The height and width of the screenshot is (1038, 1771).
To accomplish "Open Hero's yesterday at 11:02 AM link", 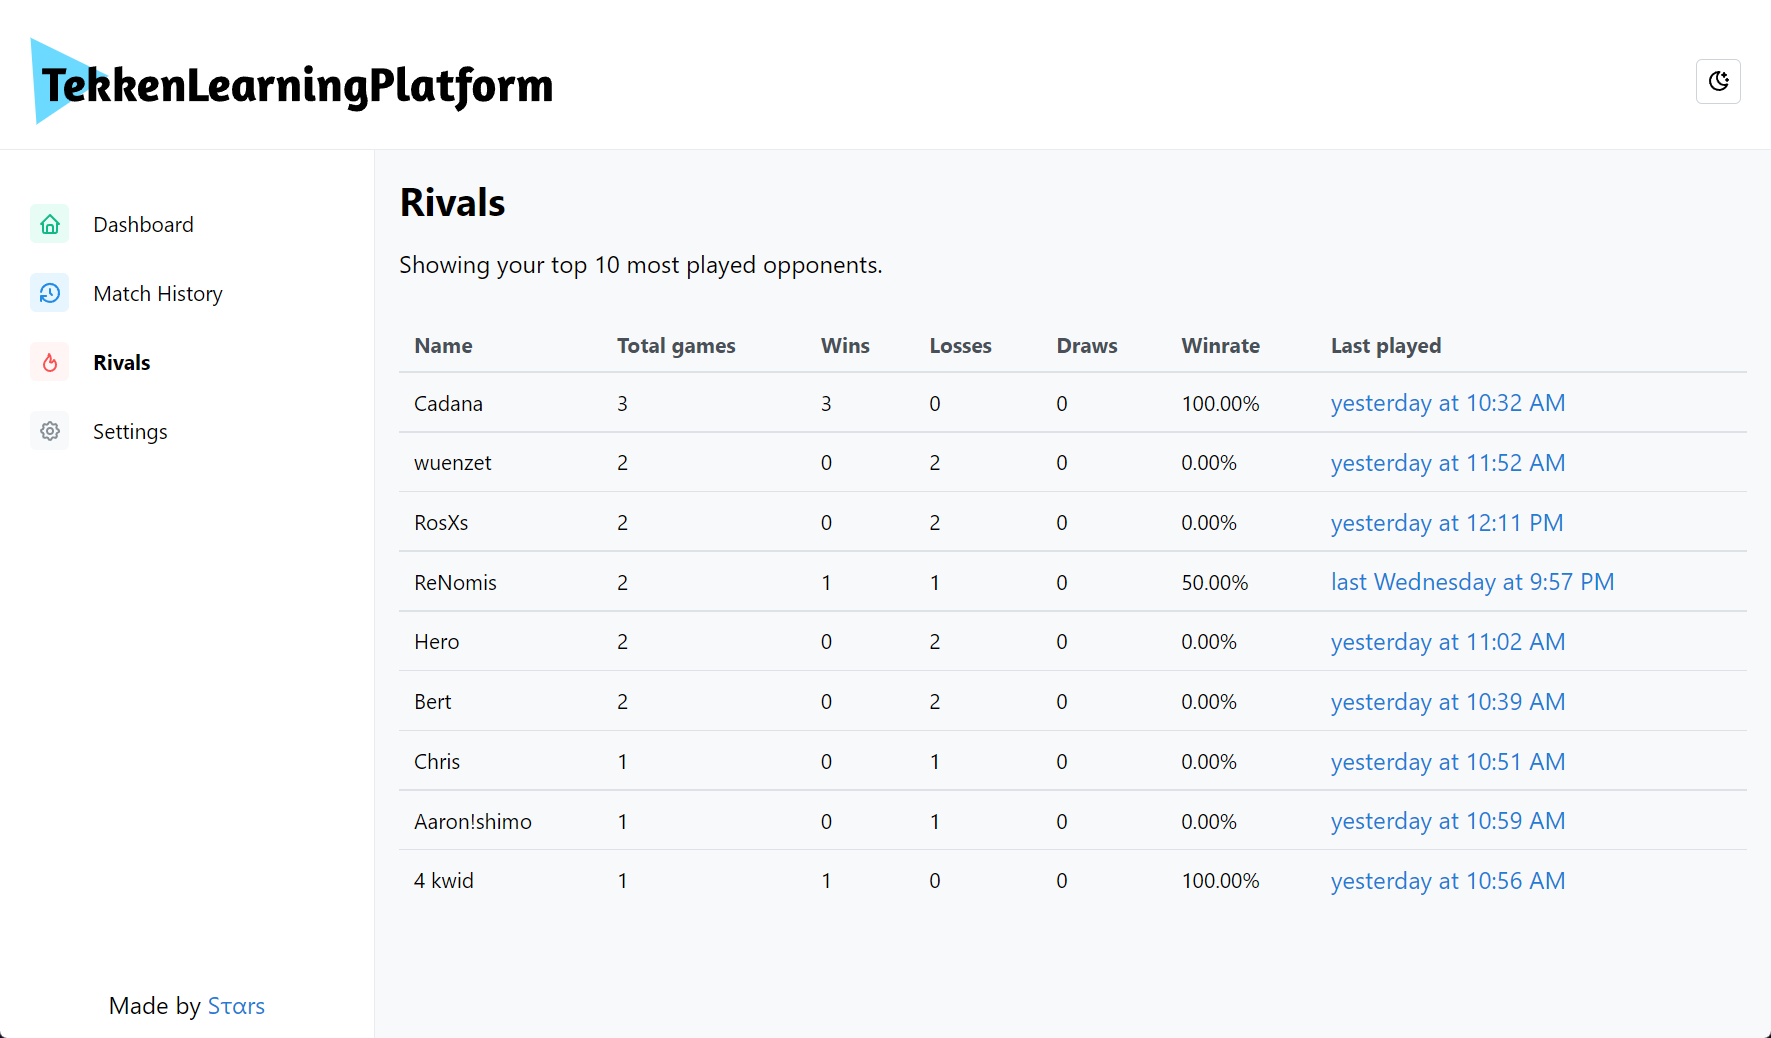I will 1447,642.
